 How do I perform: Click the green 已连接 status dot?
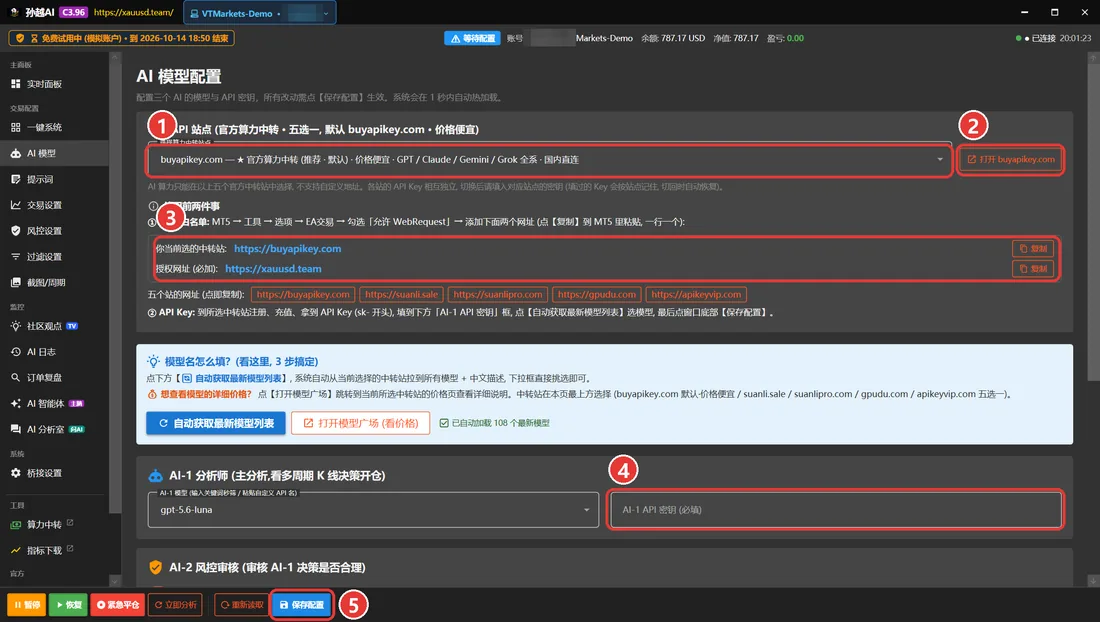(x=1018, y=38)
